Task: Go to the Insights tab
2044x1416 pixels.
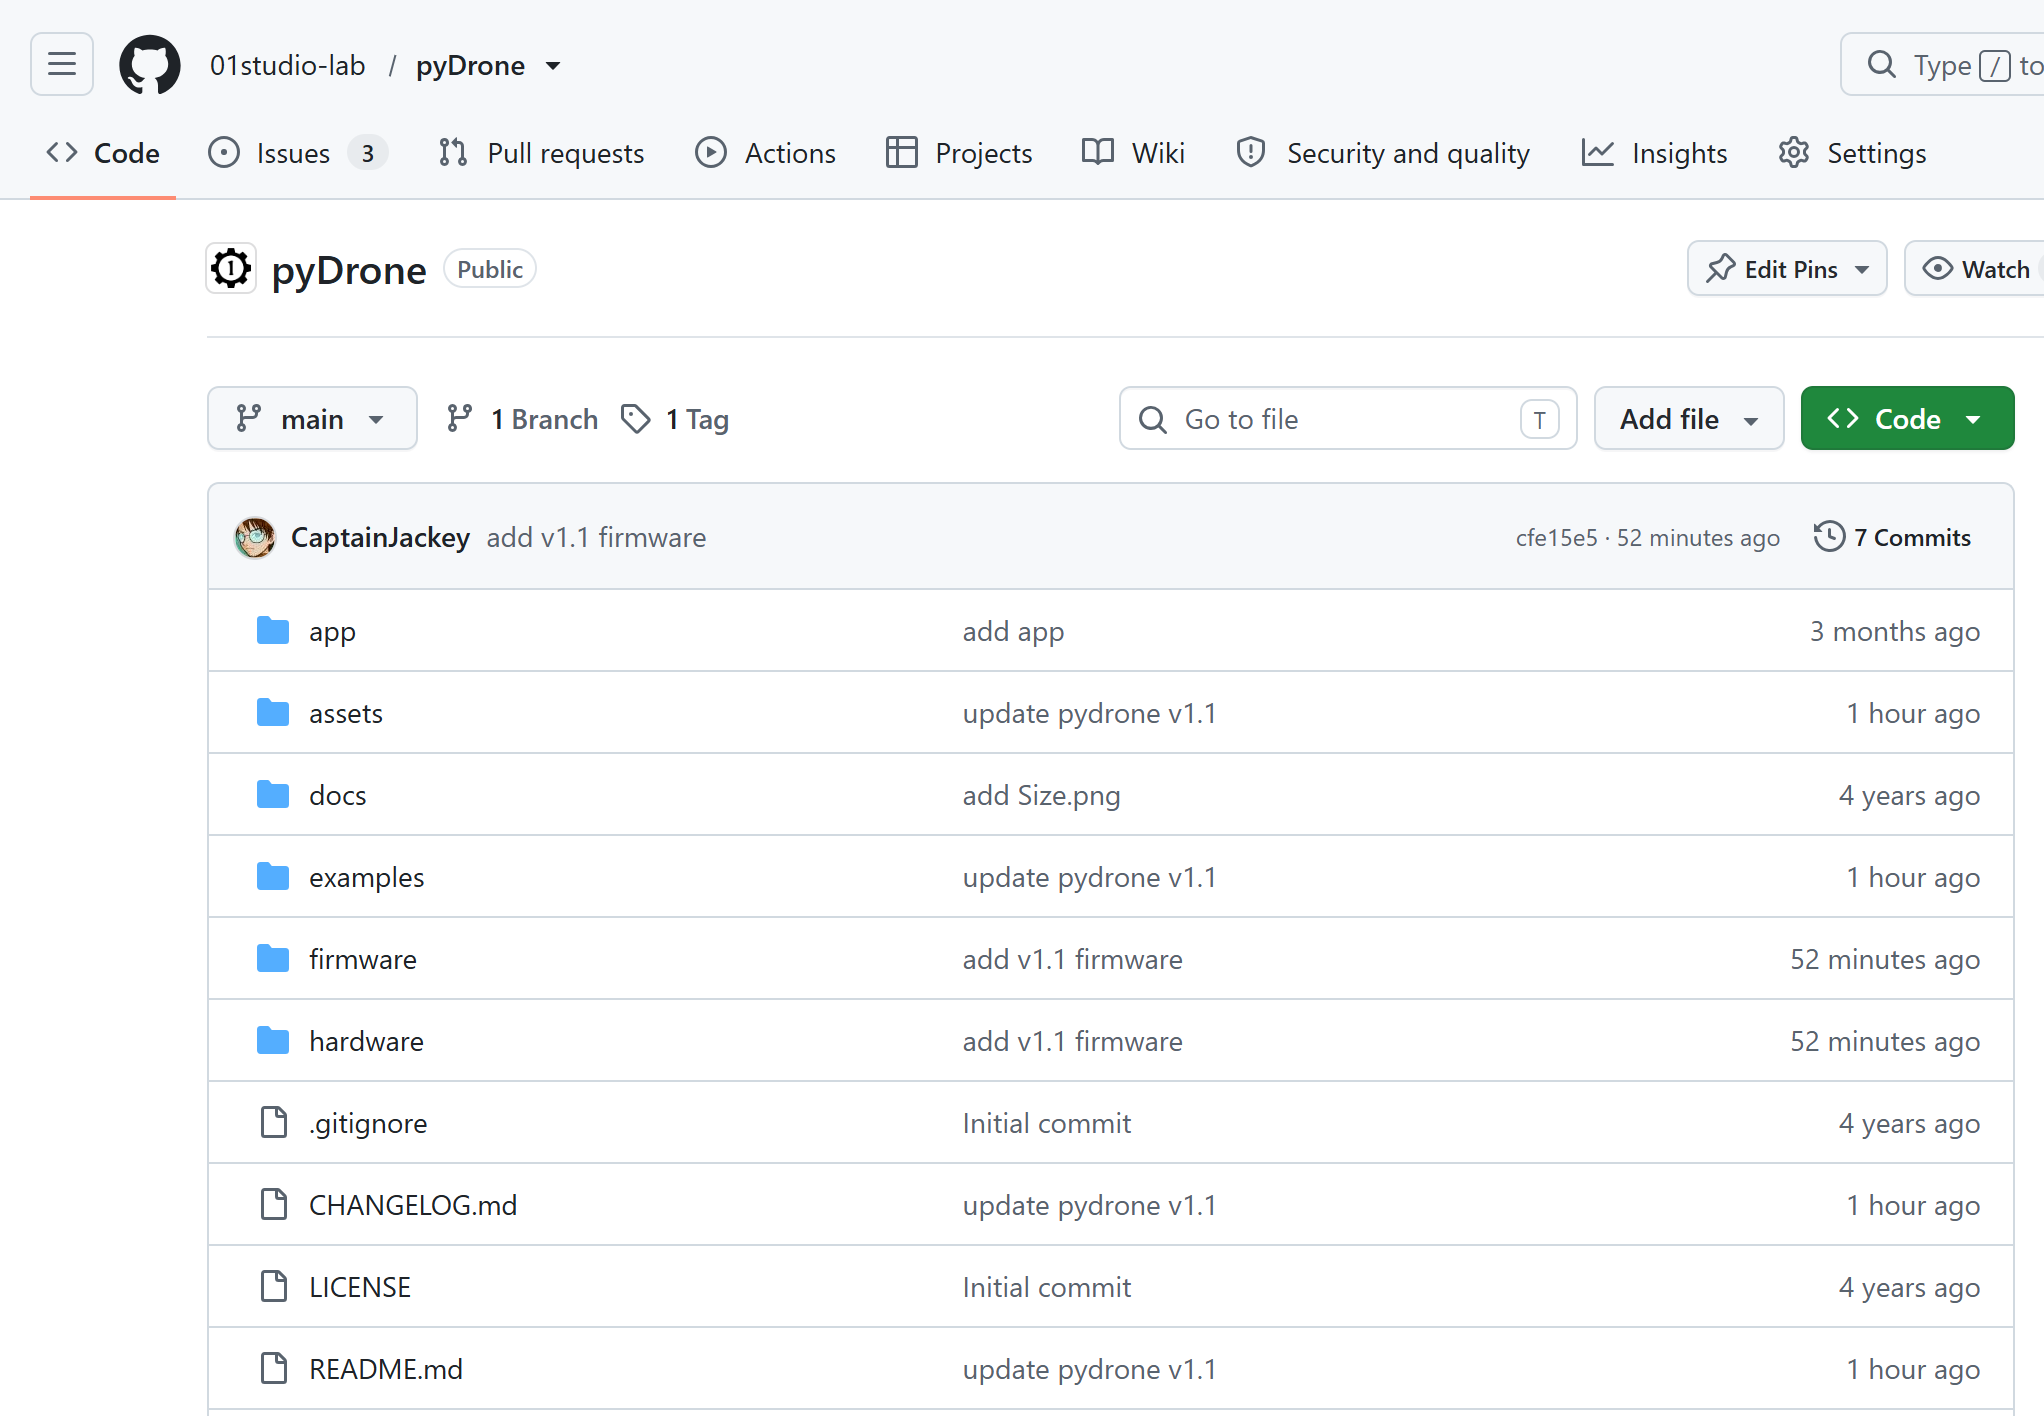Action: point(1654,153)
